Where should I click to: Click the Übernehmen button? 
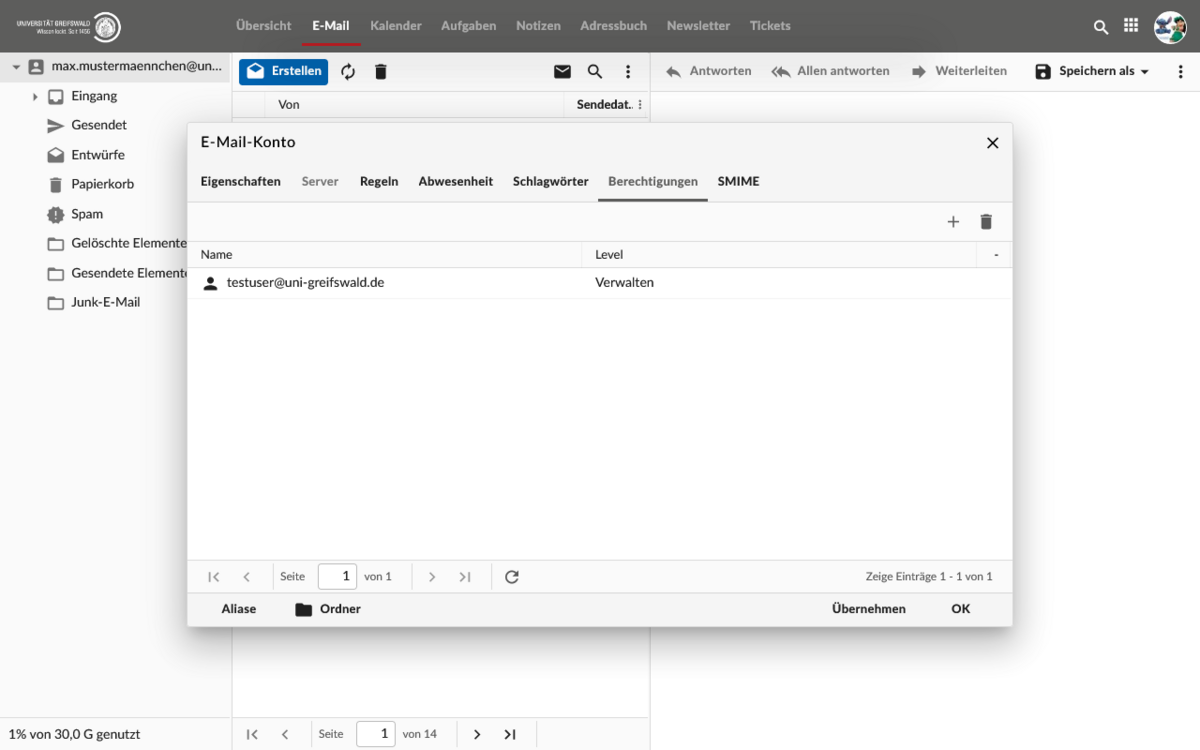tap(868, 609)
